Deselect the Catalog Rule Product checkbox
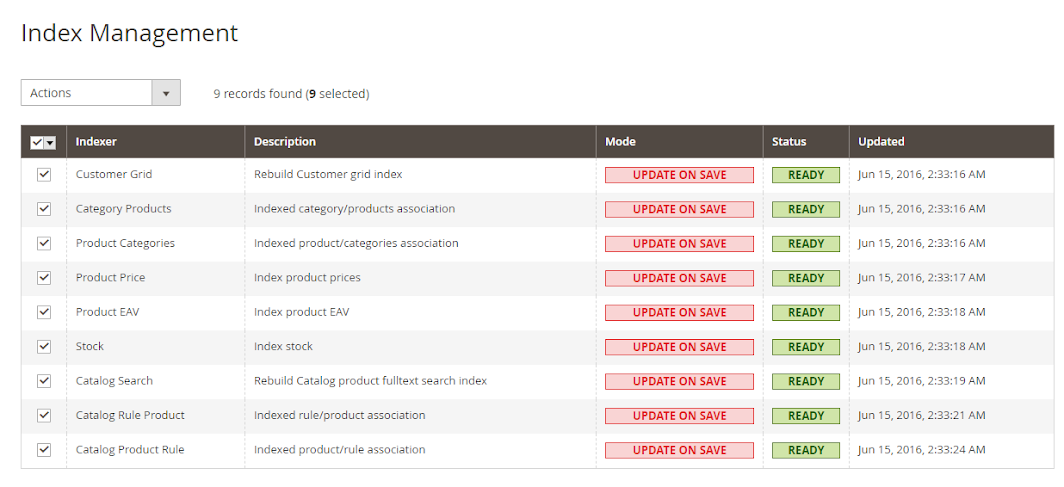 [44, 415]
